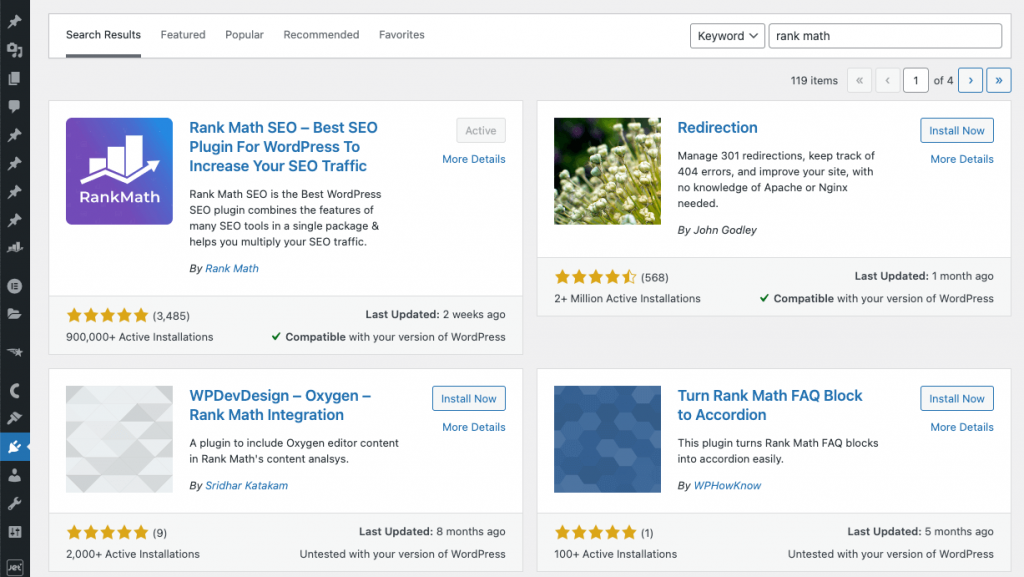1024x577 pixels.
Task: Open the Rank Math SEO plugin title link
Action: 283,147
